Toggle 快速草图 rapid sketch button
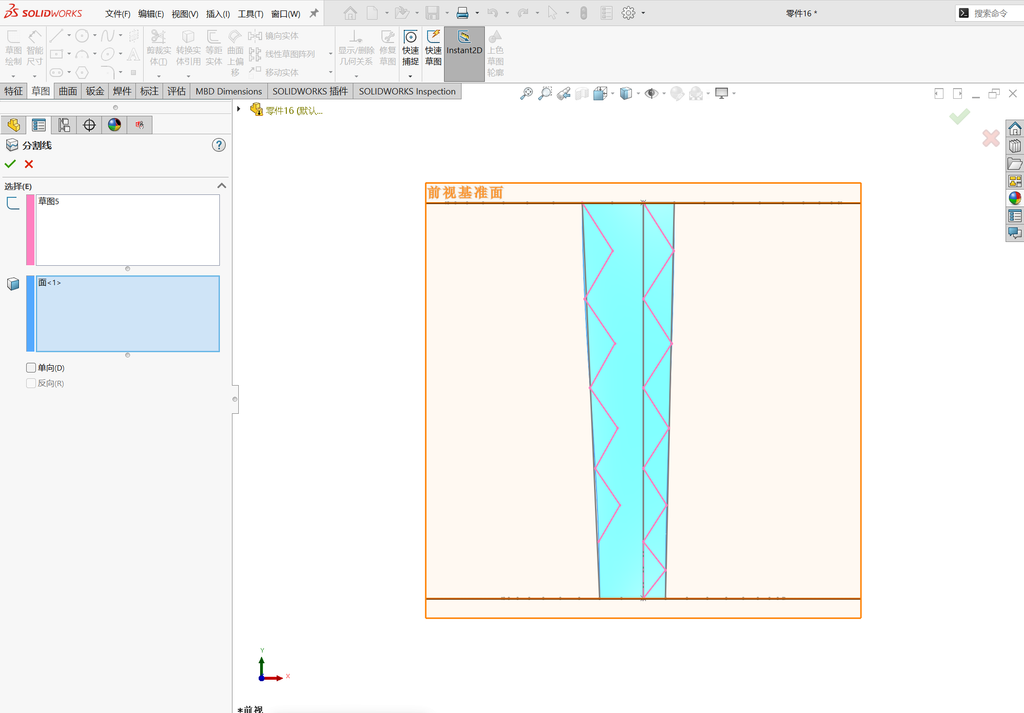Image resolution: width=1024 pixels, height=713 pixels. click(434, 48)
